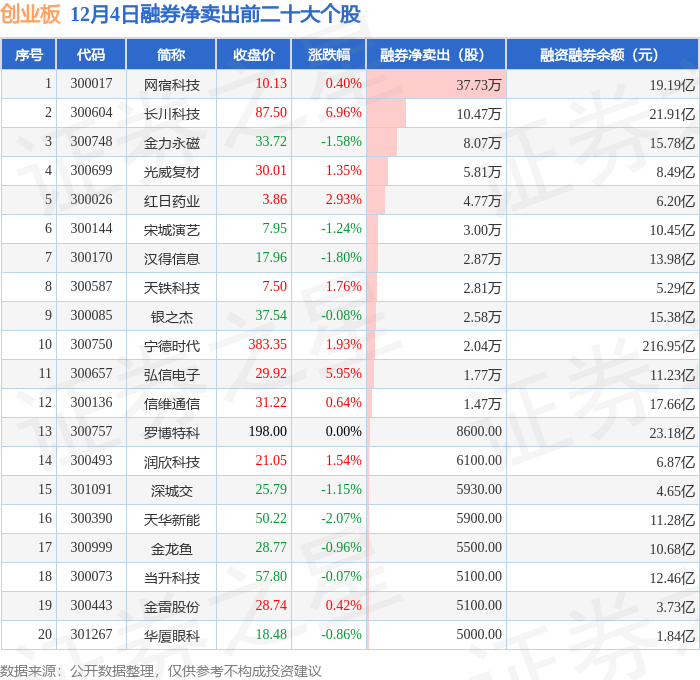Select stock name 华厦眼科
Screen dimensions: 700x680
click(171, 636)
